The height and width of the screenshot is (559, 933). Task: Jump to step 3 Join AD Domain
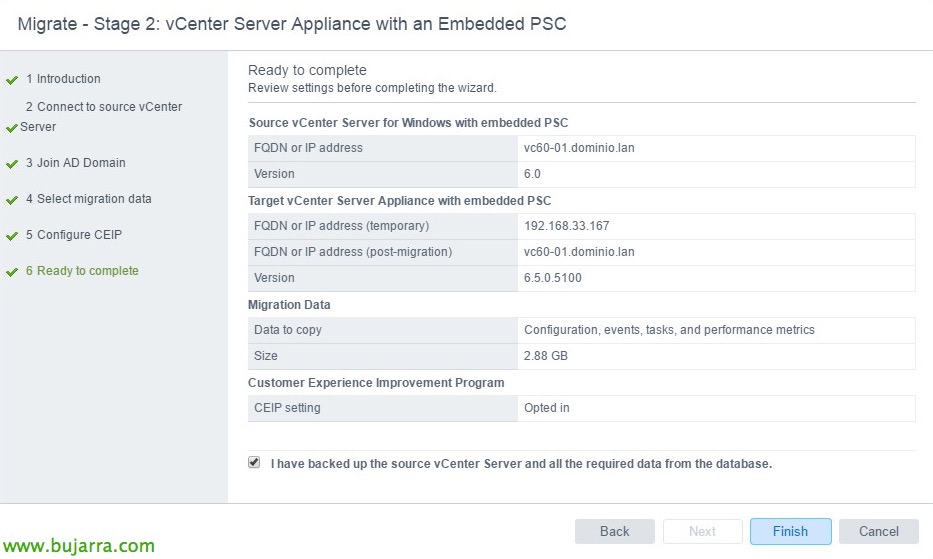coord(80,163)
